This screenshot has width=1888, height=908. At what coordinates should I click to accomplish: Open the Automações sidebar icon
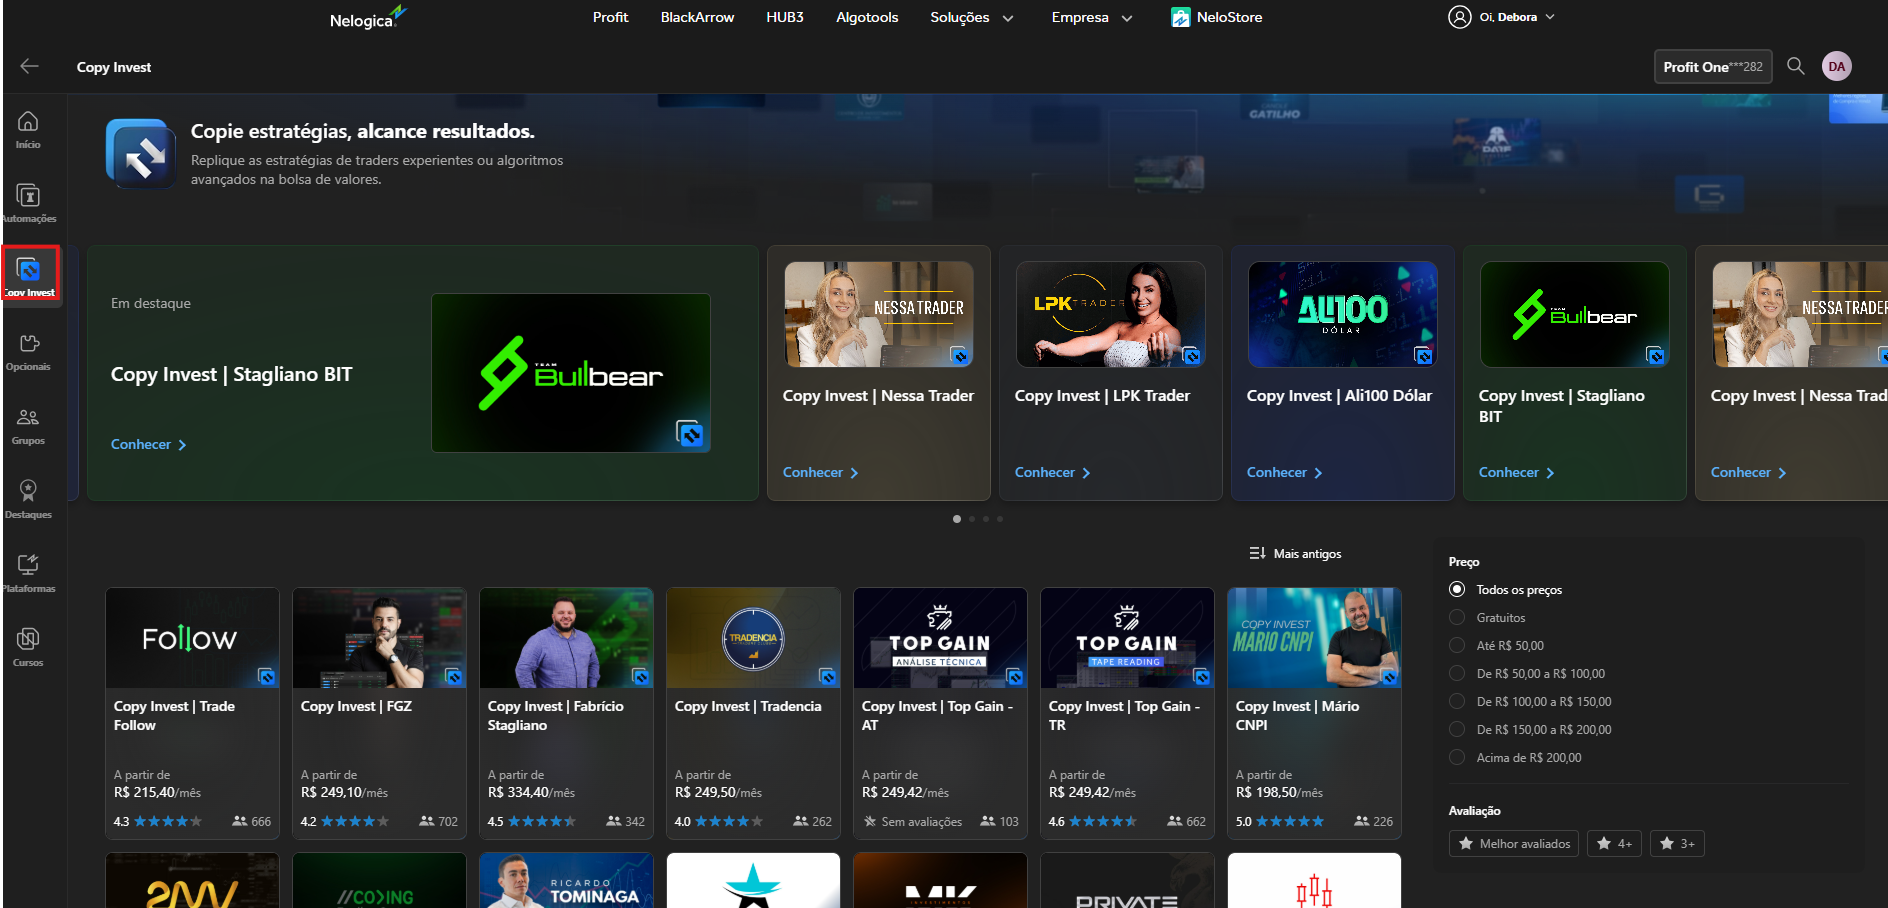tap(28, 196)
